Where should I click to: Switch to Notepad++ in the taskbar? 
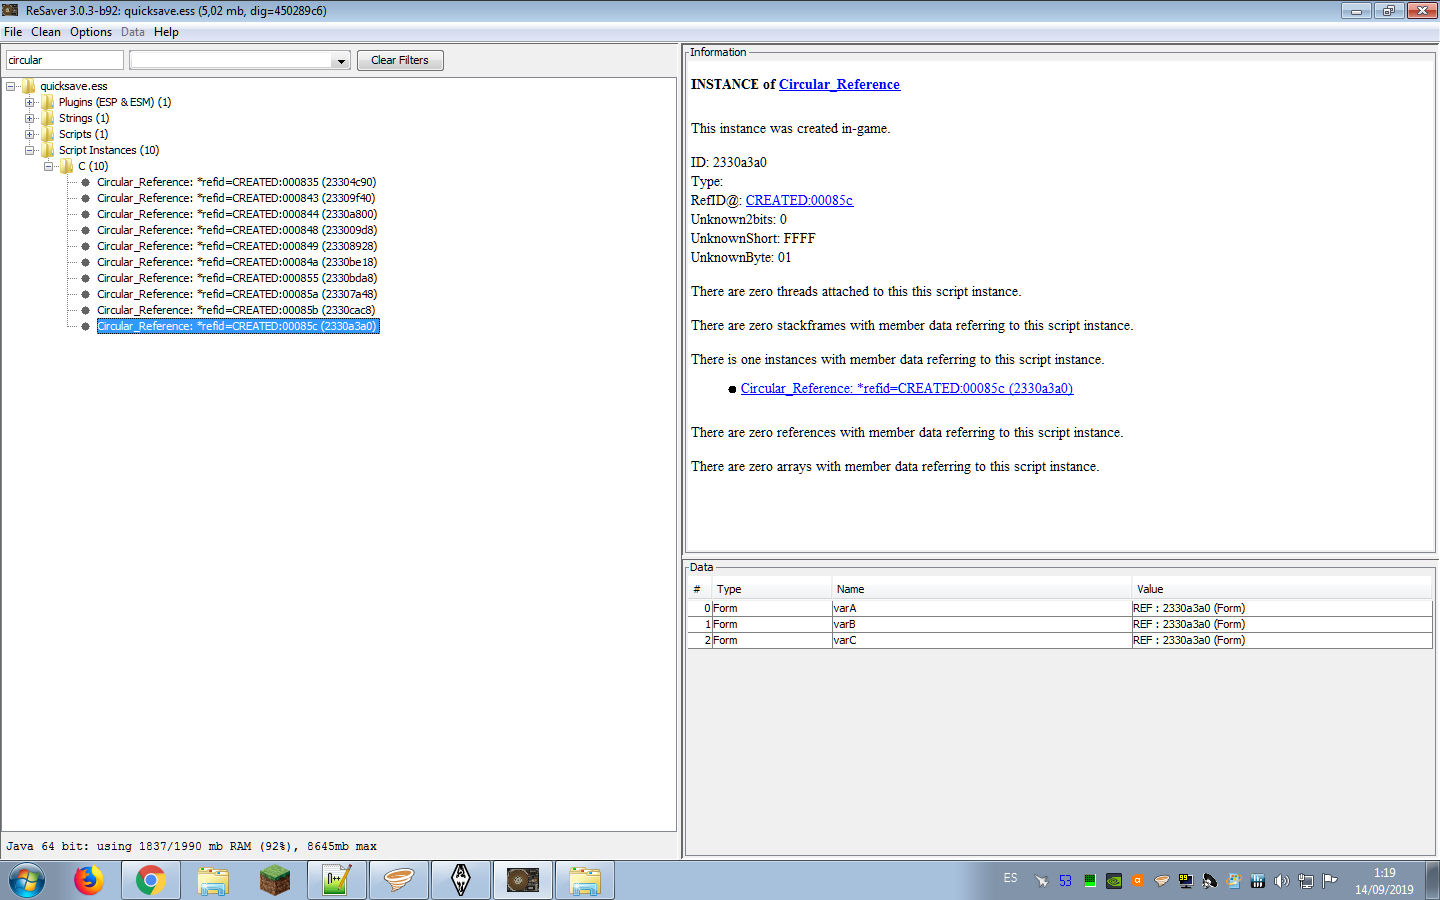337,880
